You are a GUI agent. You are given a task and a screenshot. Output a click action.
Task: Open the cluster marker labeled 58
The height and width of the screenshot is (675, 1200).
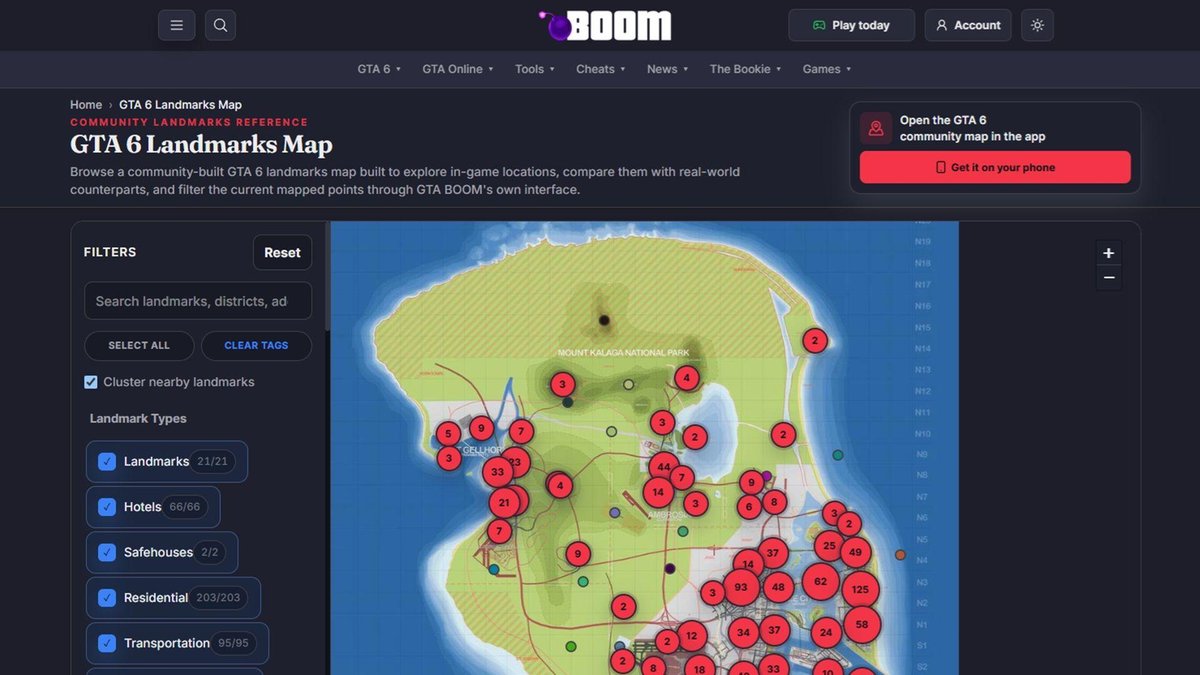pos(862,624)
